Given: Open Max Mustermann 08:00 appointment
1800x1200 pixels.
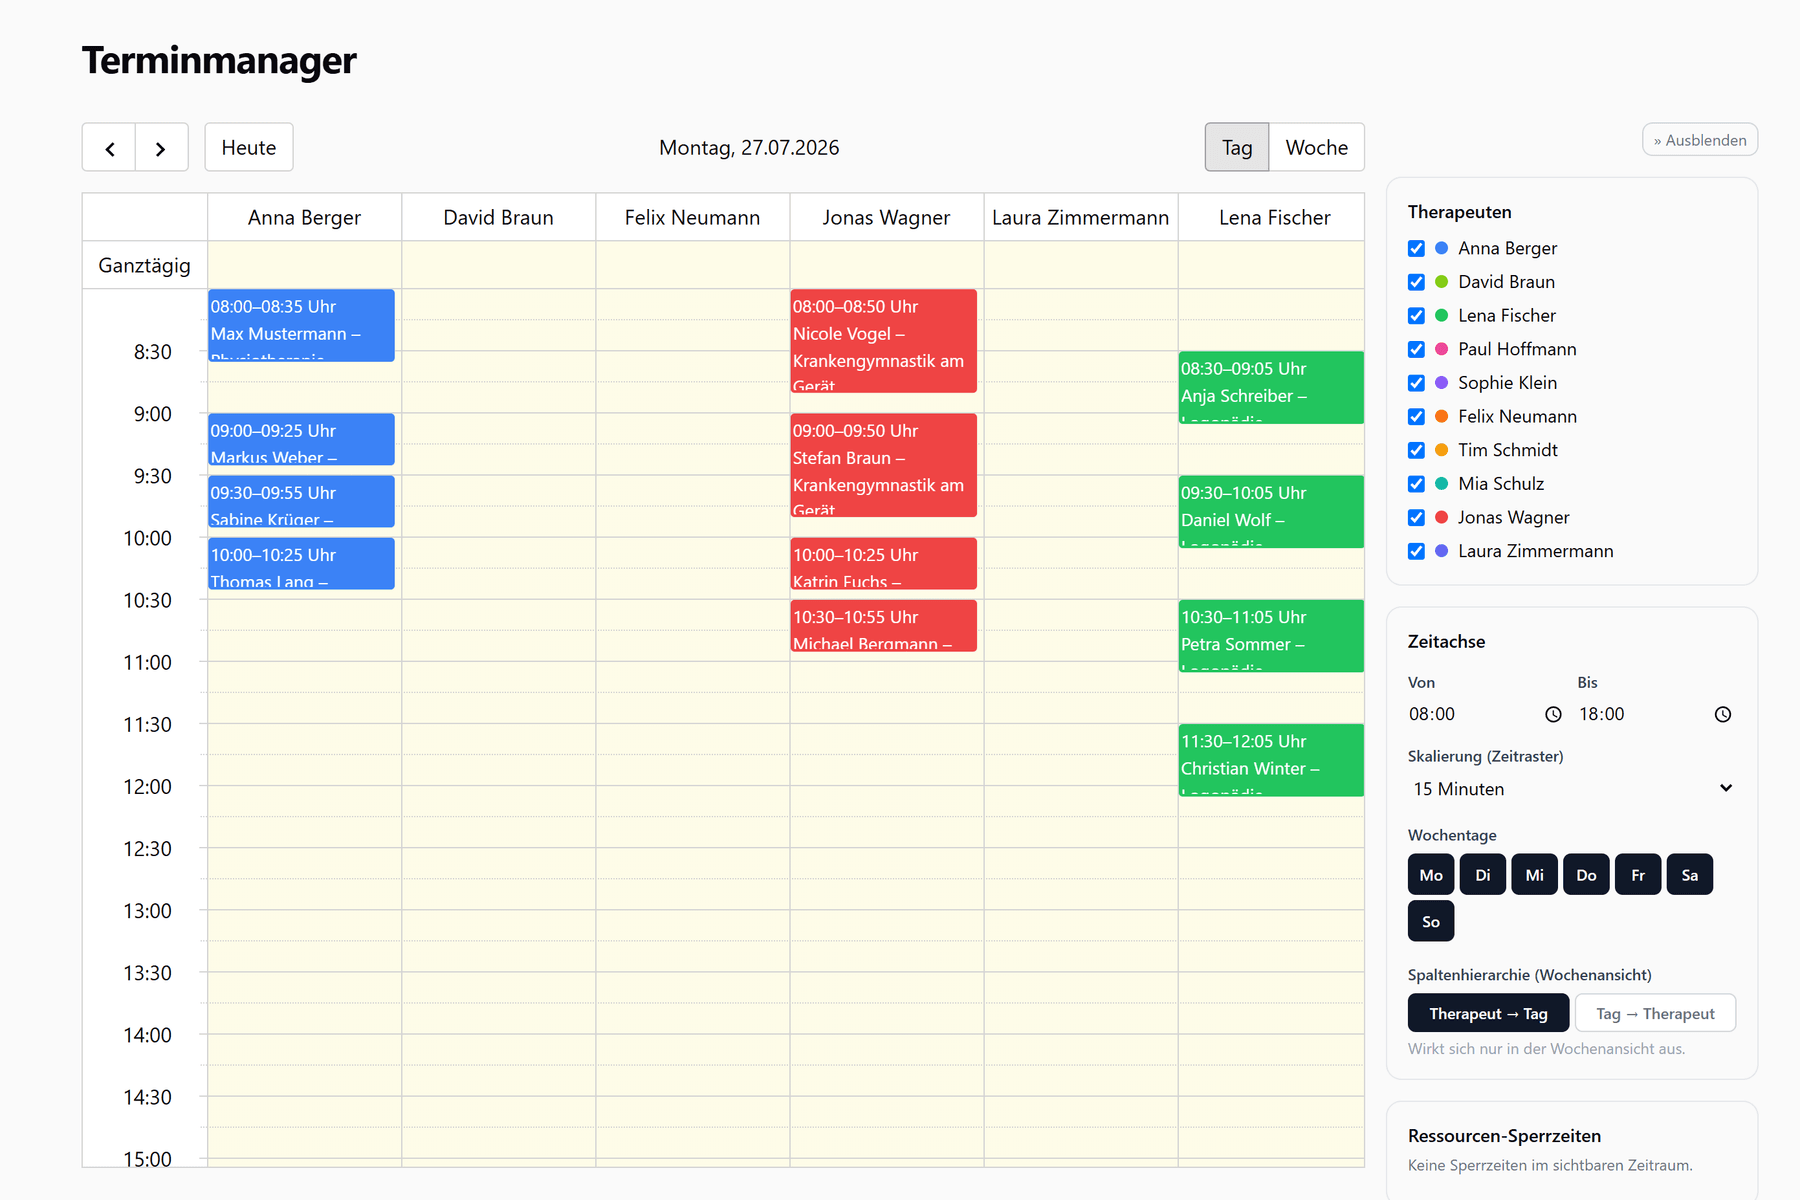Looking at the screenshot, I should pos(301,325).
